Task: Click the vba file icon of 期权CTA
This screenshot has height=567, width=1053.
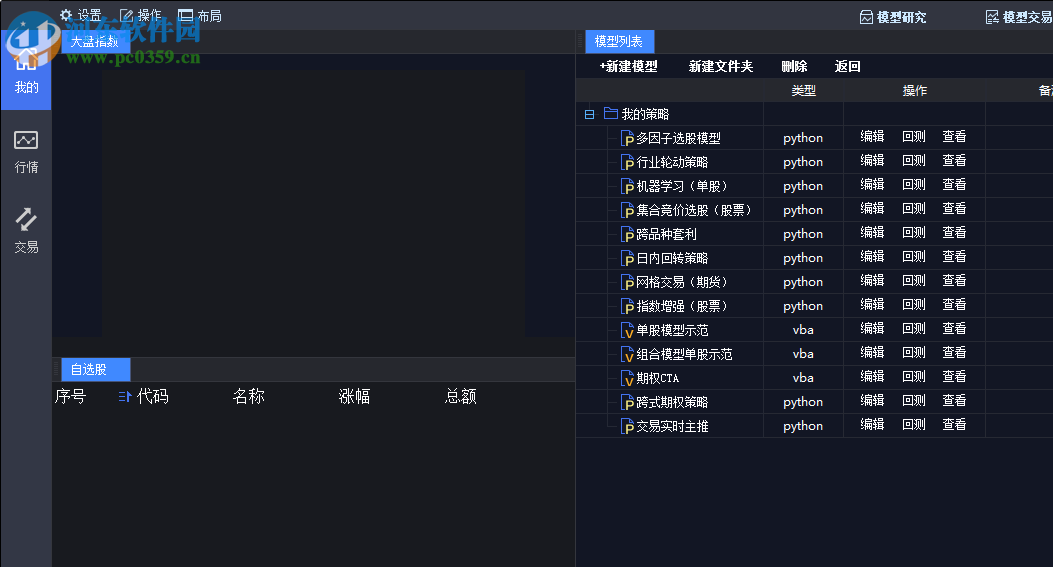Action: point(628,378)
